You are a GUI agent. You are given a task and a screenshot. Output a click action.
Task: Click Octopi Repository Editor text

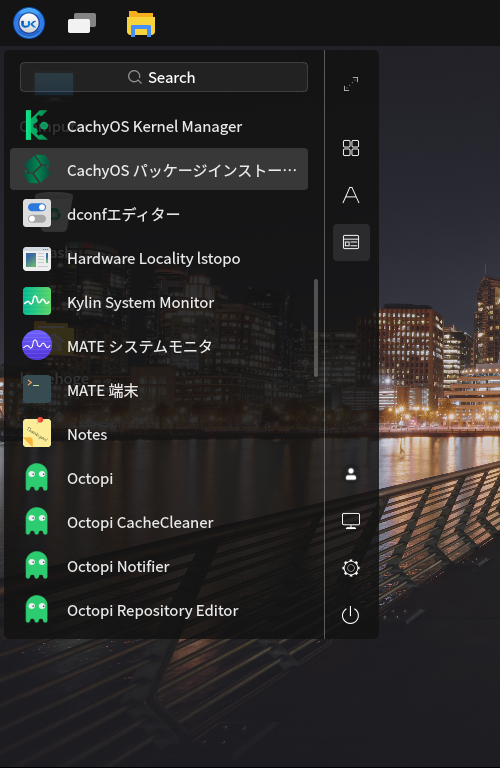coord(152,611)
